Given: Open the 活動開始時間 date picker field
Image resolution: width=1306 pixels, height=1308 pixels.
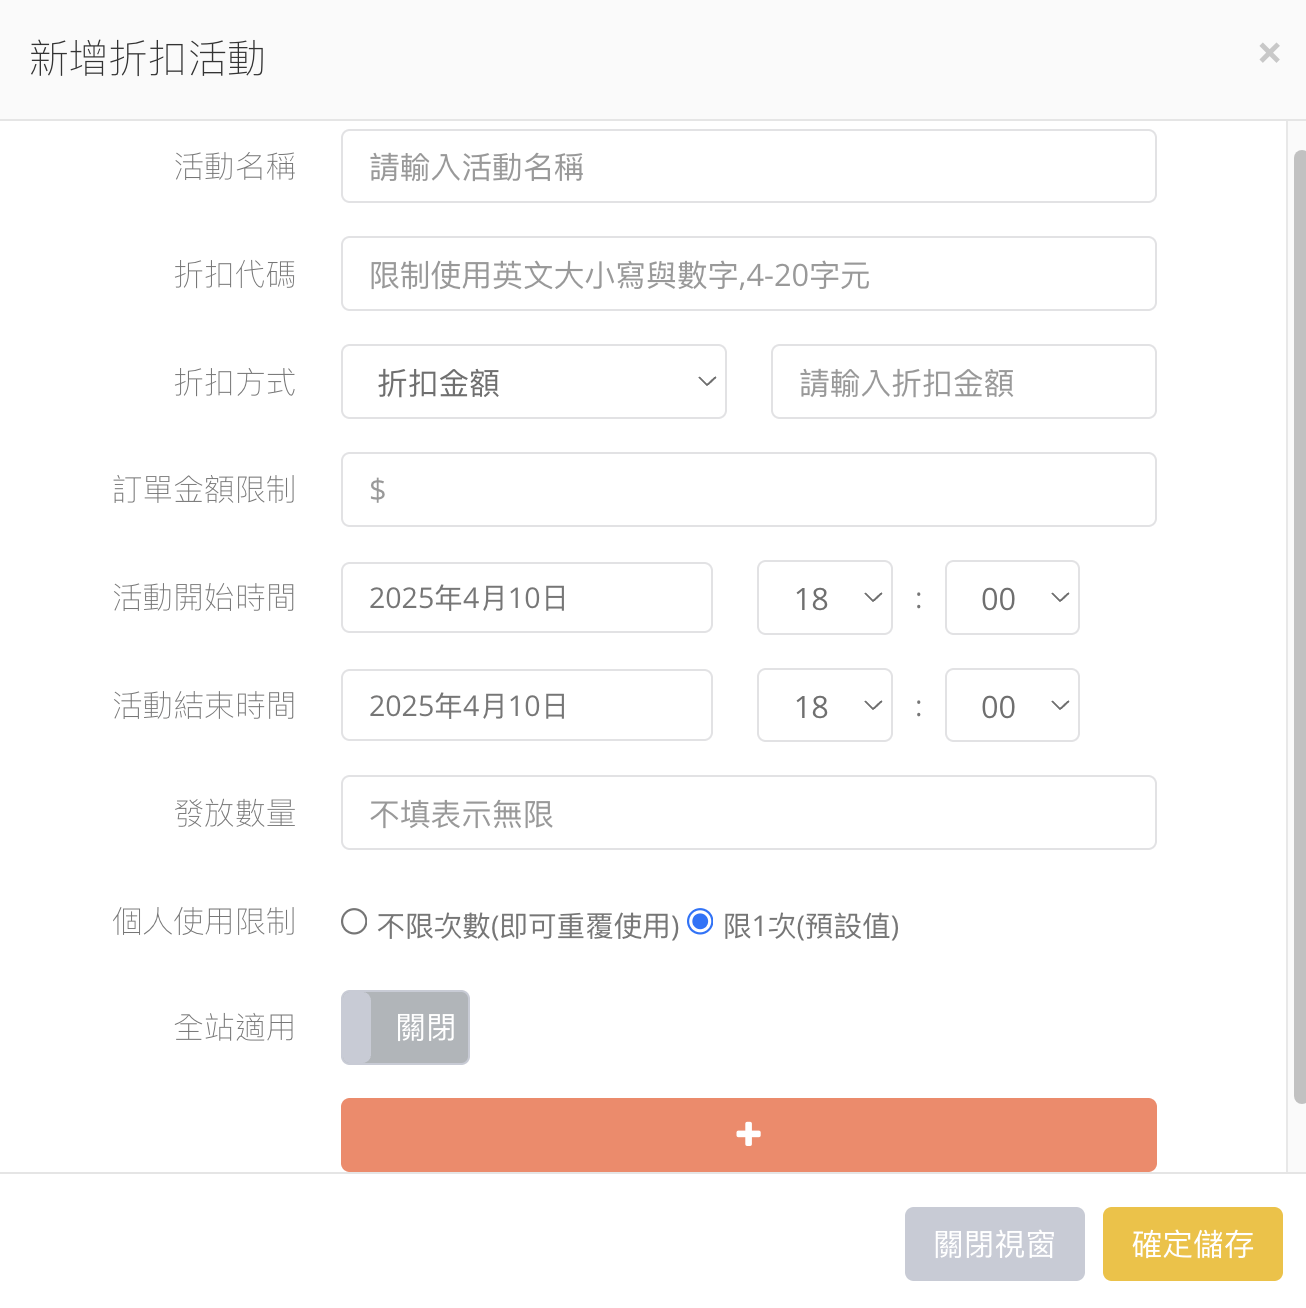Looking at the screenshot, I should pos(527,598).
